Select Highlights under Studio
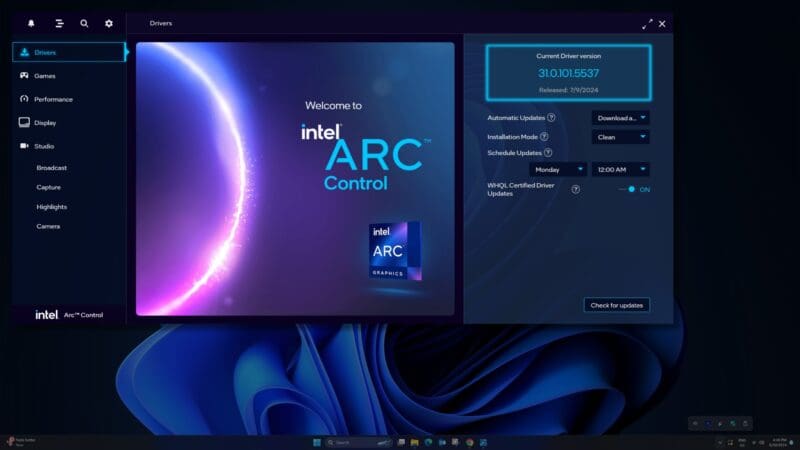800x450 pixels. [x=52, y=207]
